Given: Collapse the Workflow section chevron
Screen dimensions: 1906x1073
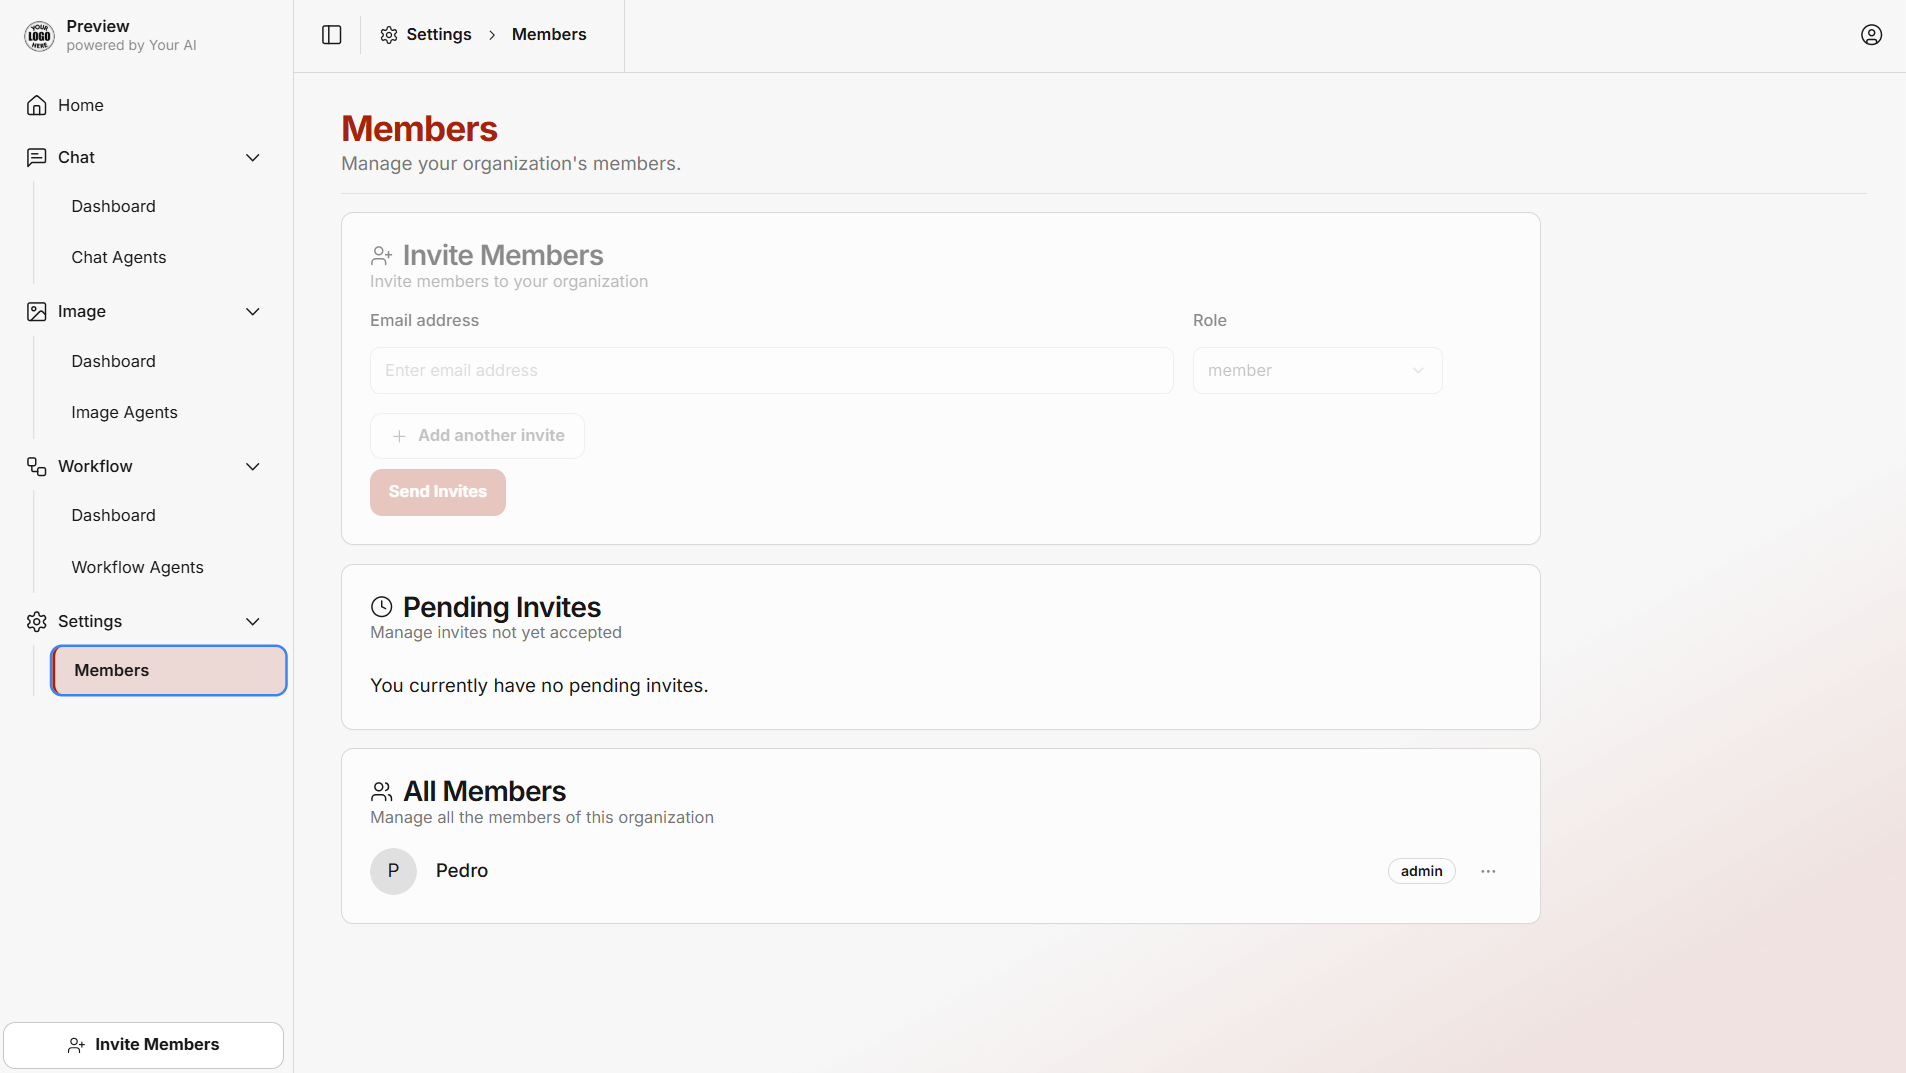Looking at the screenshot, I should point(253,467).
